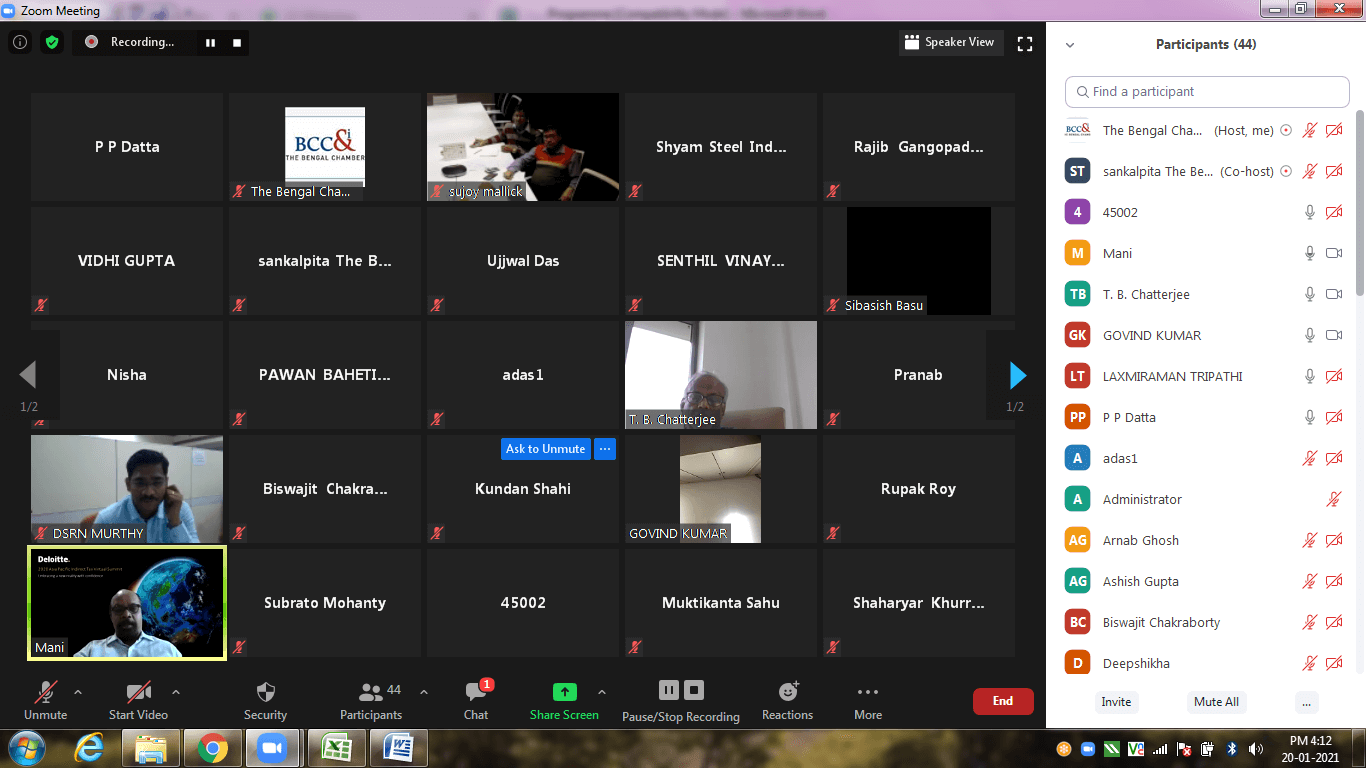Open Word from taskbar
Viewport: 1366px width, 768px height.
point(398,748)
